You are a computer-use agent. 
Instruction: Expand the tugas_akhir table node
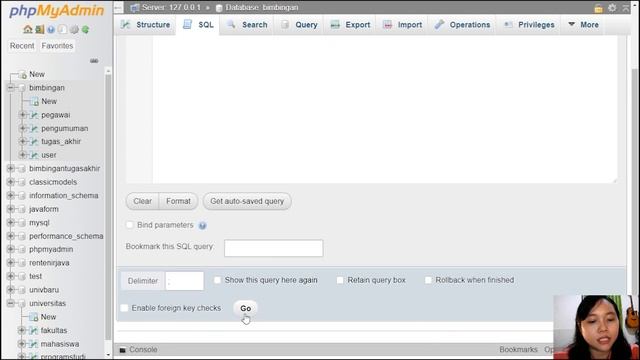coord(23,141)
